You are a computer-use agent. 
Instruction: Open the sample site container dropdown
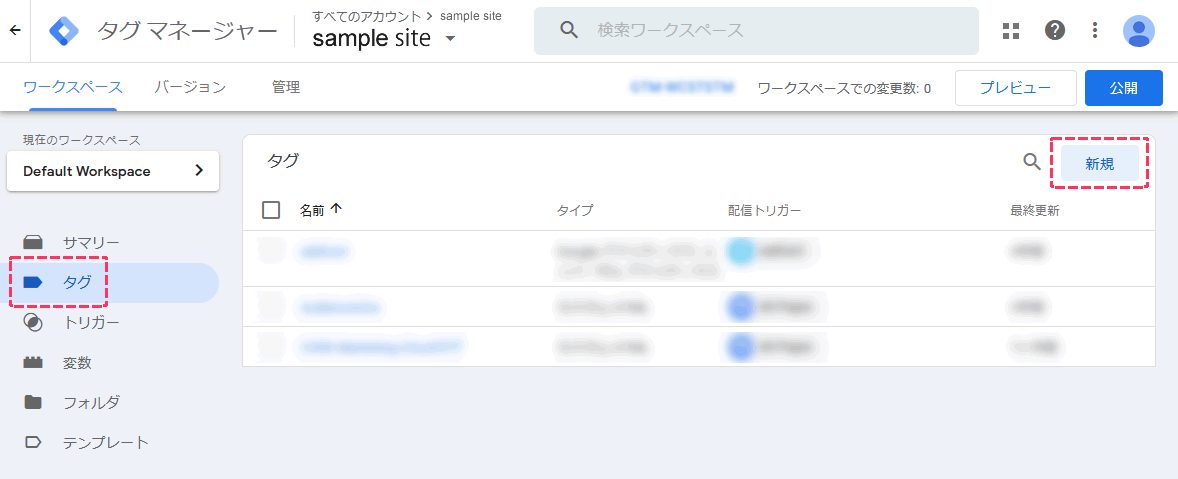[385, 38]
